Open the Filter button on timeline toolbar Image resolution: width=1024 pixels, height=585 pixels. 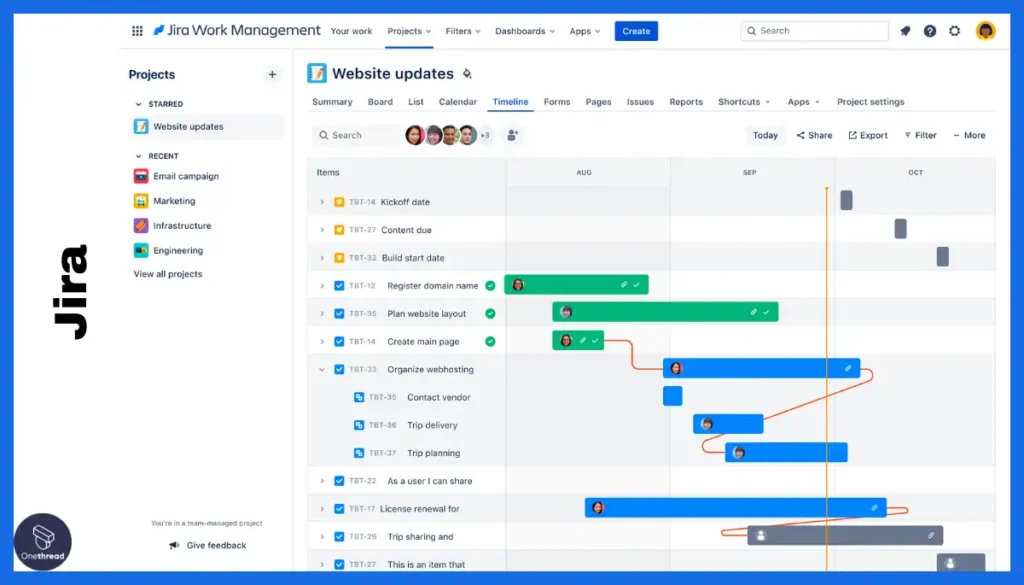[x=920, y=135]
